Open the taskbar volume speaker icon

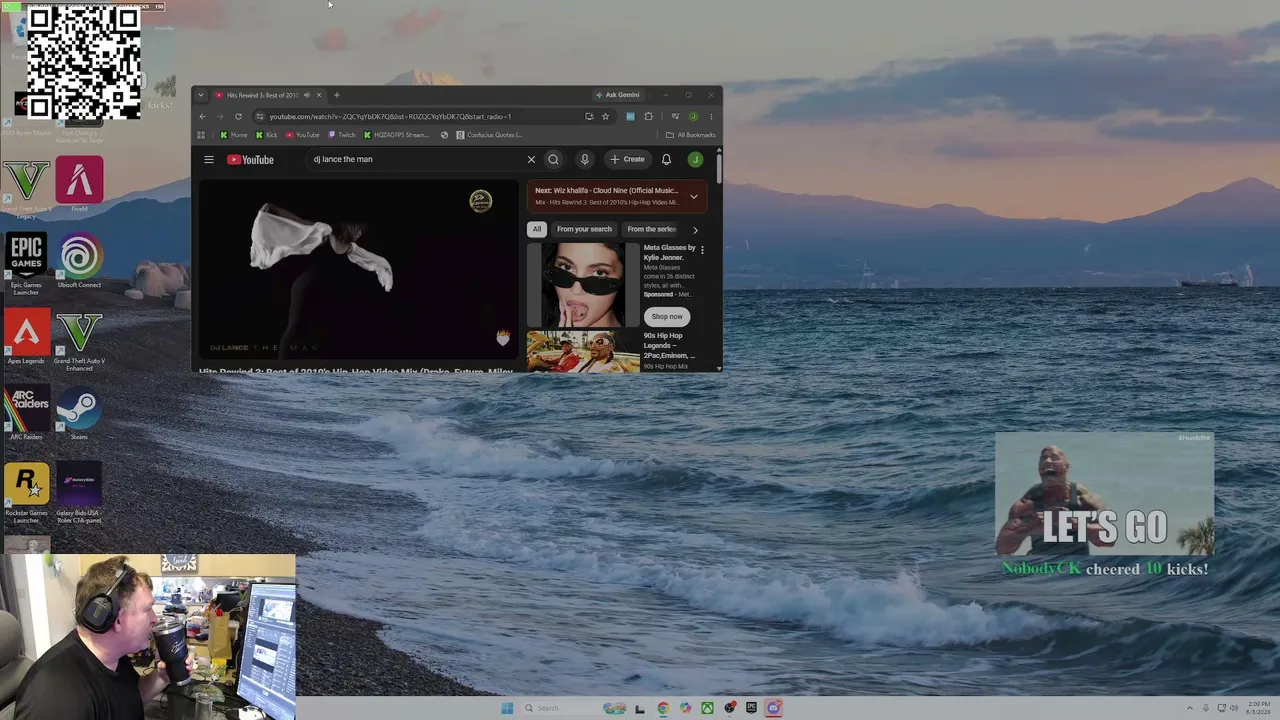[1234, 708]
